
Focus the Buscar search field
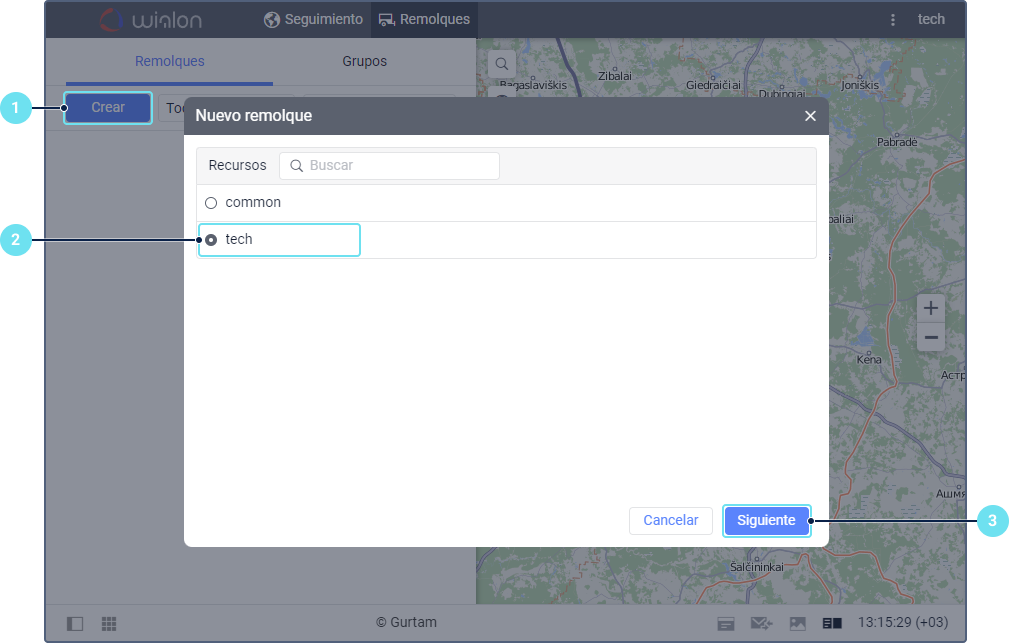pyautogui.click(x=389, y=165)
